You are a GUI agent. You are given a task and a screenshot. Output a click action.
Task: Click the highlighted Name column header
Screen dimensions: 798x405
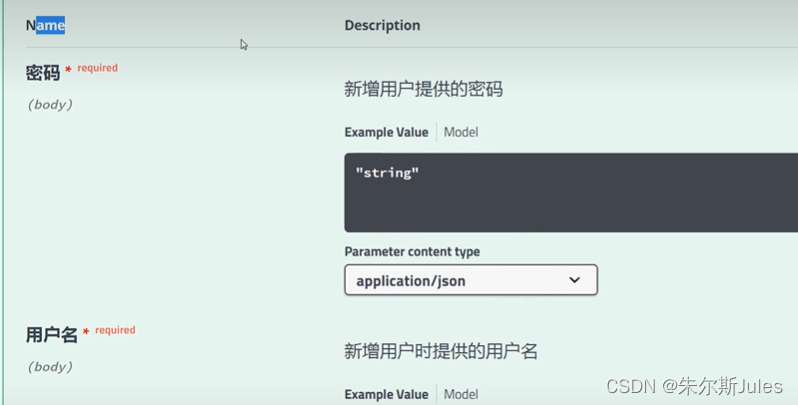[45, 25]
